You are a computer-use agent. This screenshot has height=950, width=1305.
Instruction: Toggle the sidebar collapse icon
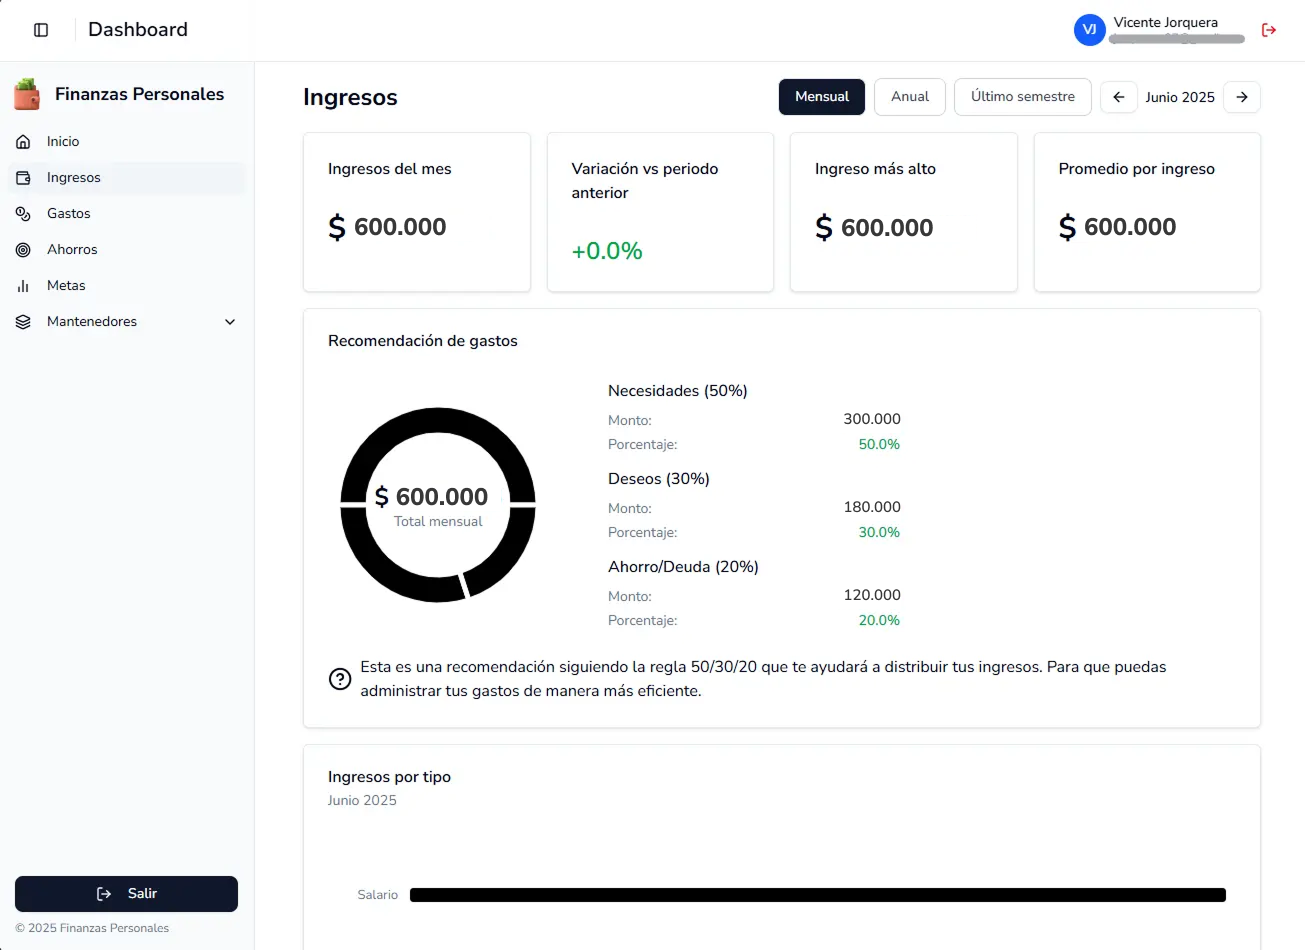coord(40,29)
